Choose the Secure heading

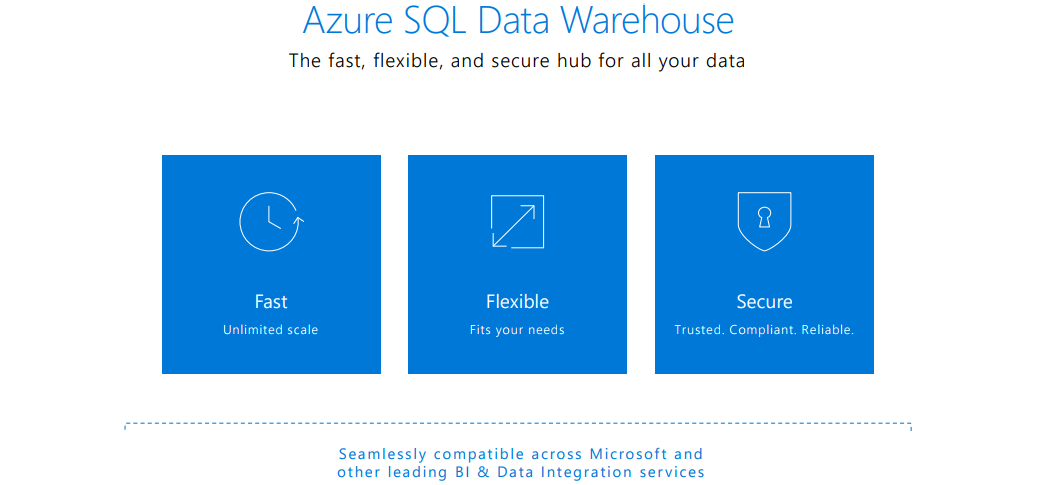(x=764, y=301)
